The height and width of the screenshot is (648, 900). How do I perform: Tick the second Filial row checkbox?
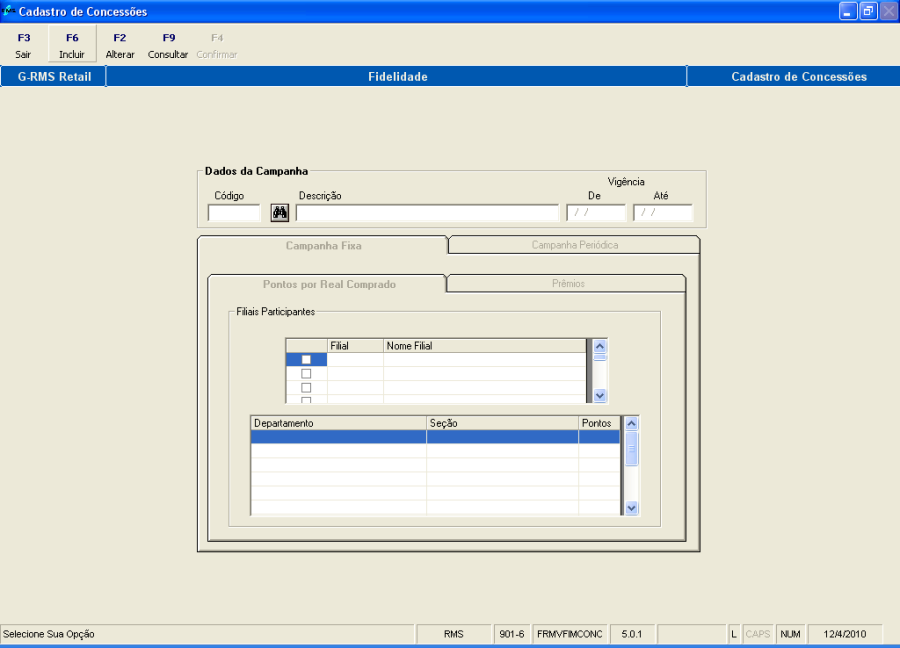point(306,374)
